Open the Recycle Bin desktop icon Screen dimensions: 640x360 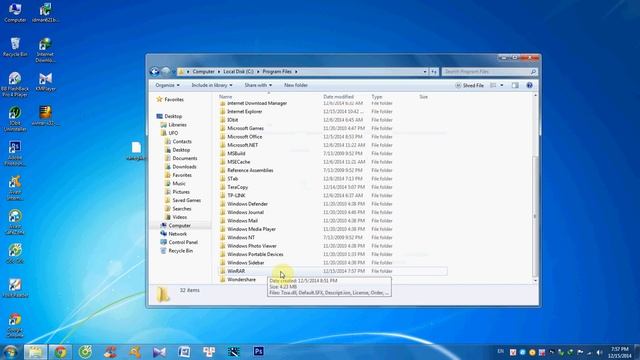(x=15, y=47)
